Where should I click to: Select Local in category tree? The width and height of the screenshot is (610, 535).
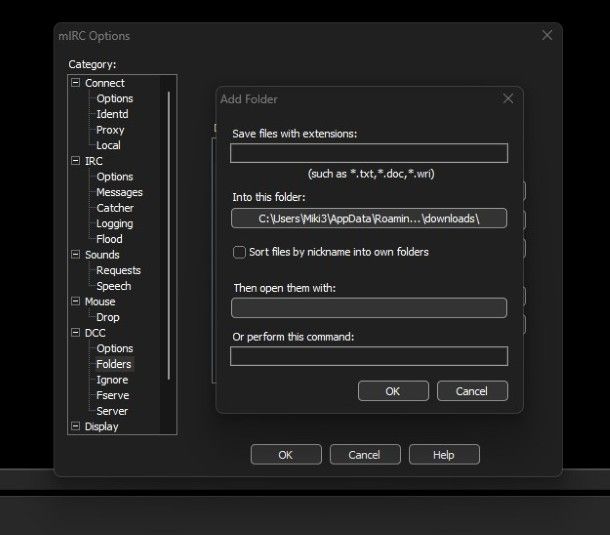click(x=108, y=145)
